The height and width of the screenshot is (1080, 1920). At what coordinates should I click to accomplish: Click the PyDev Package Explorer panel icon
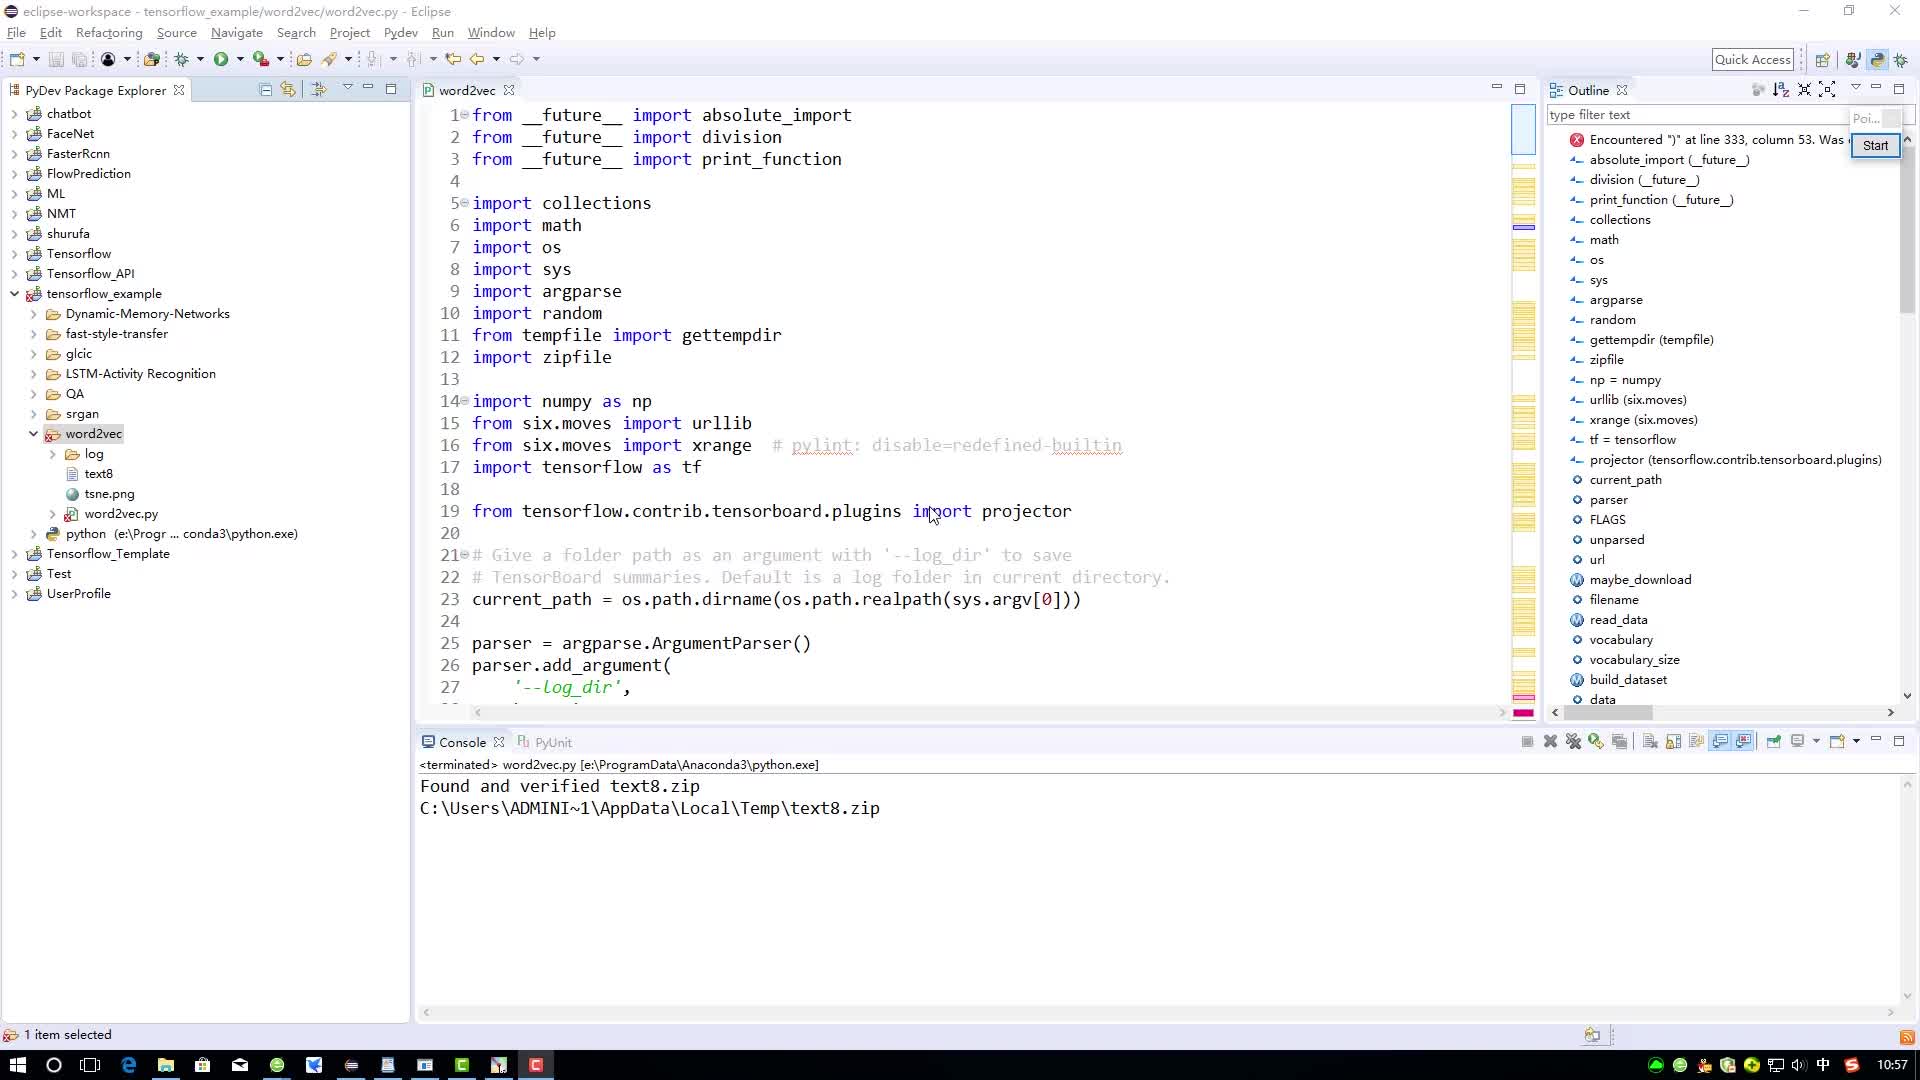(x=13, y=88)
